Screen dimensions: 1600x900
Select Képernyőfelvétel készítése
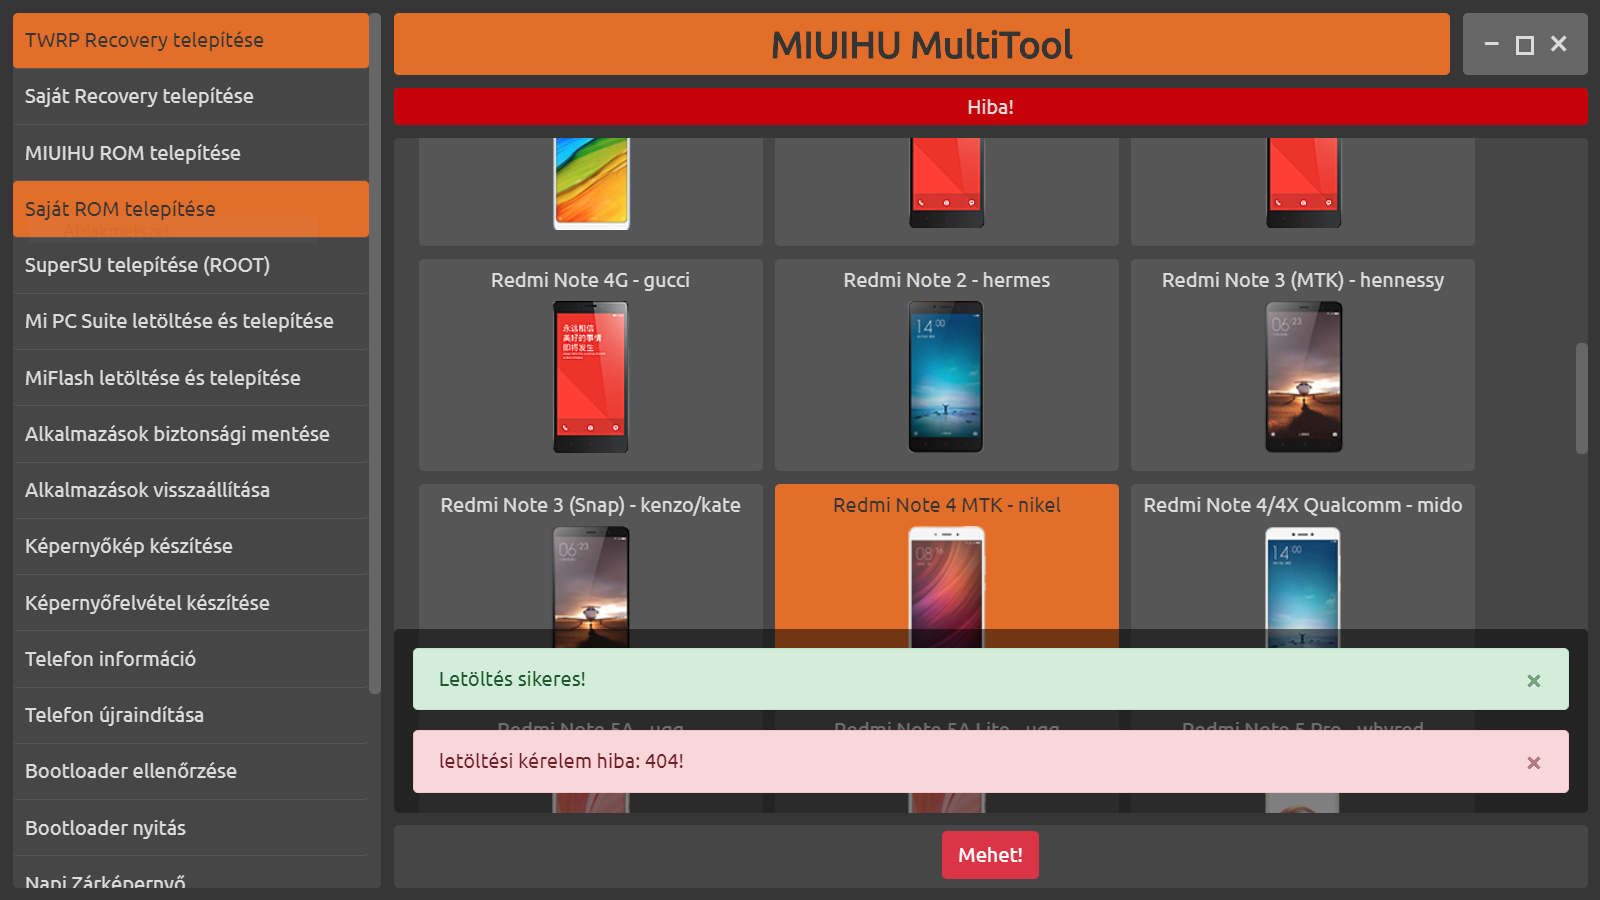coord(191,603)
